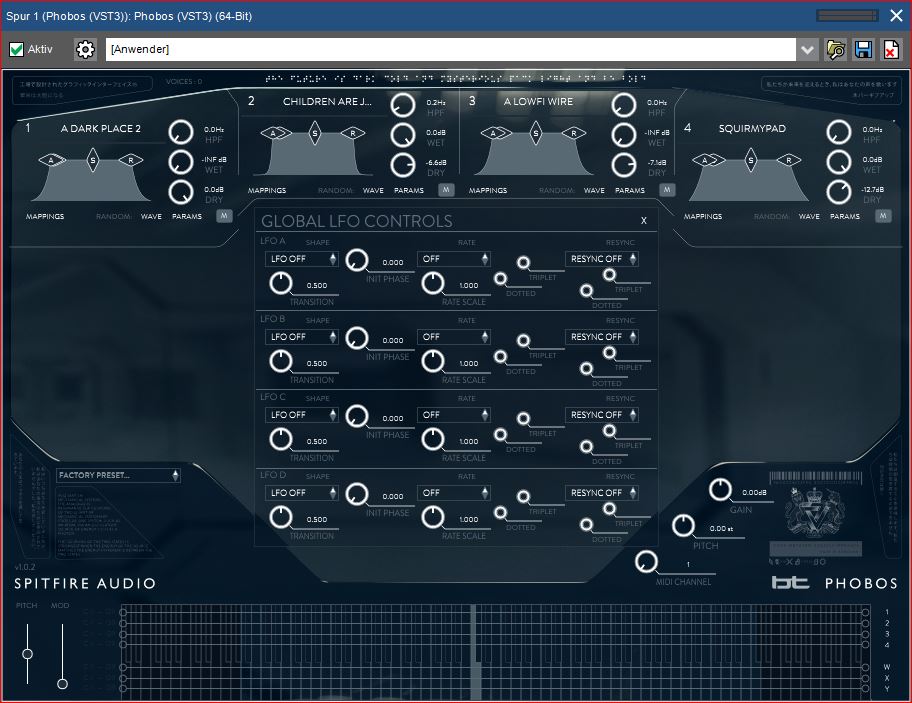
Task: Click the MIDI Channel knob
Action: pos(646,562)
